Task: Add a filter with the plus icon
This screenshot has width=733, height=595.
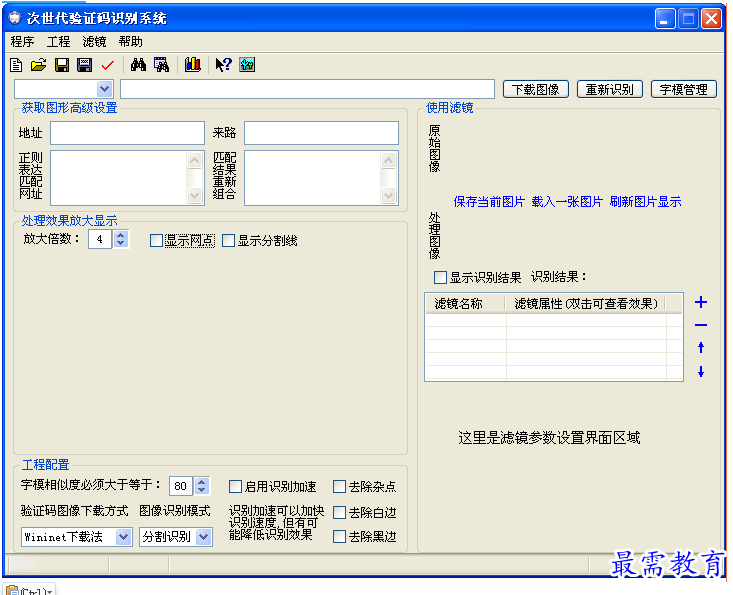Action: click(x=700, y=302)
